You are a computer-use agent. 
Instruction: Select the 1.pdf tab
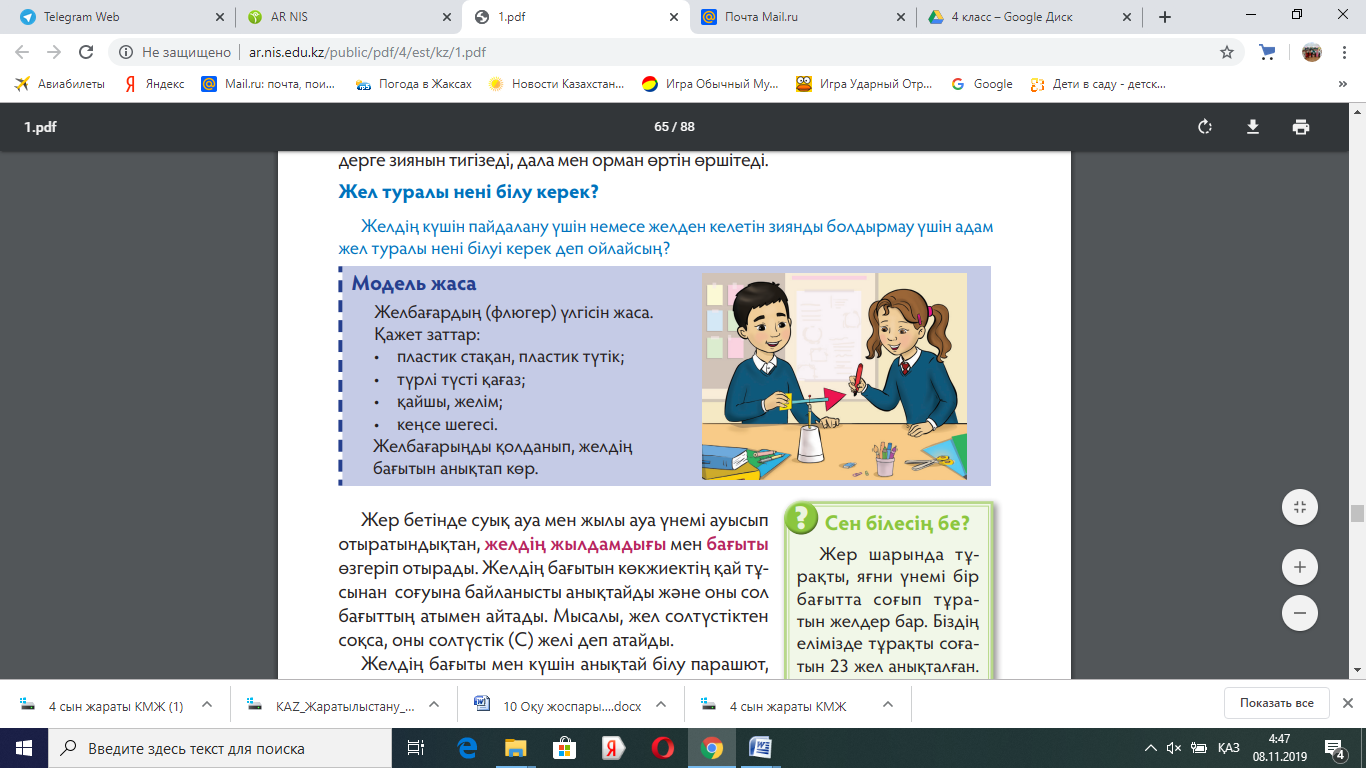576,17
